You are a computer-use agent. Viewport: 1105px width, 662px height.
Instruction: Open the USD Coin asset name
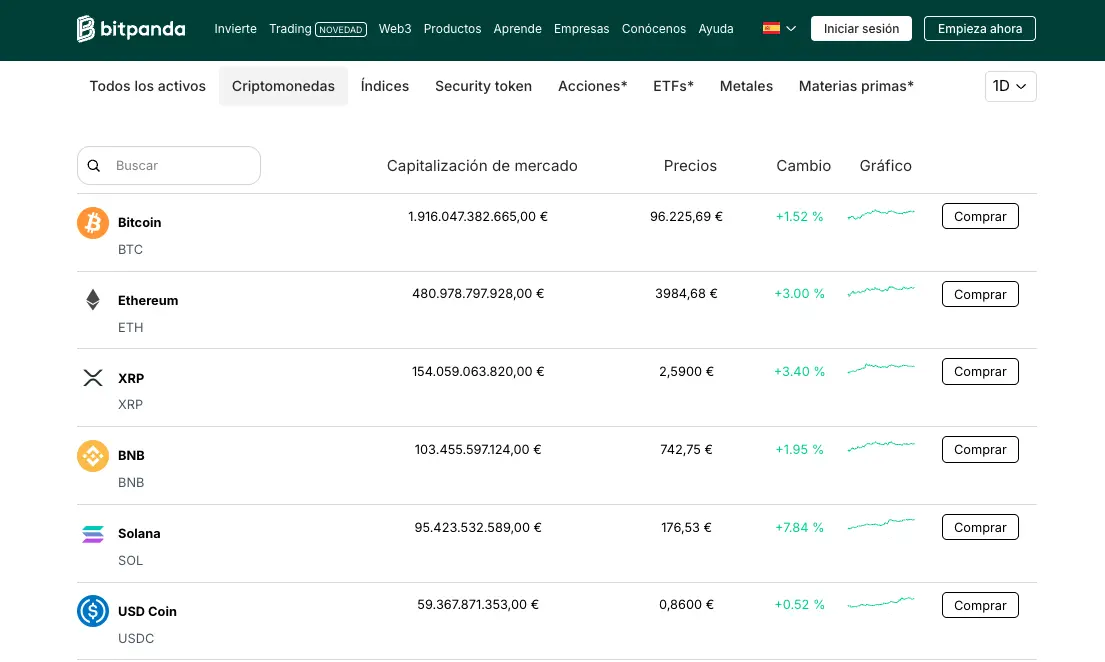[x=147, y=611]
